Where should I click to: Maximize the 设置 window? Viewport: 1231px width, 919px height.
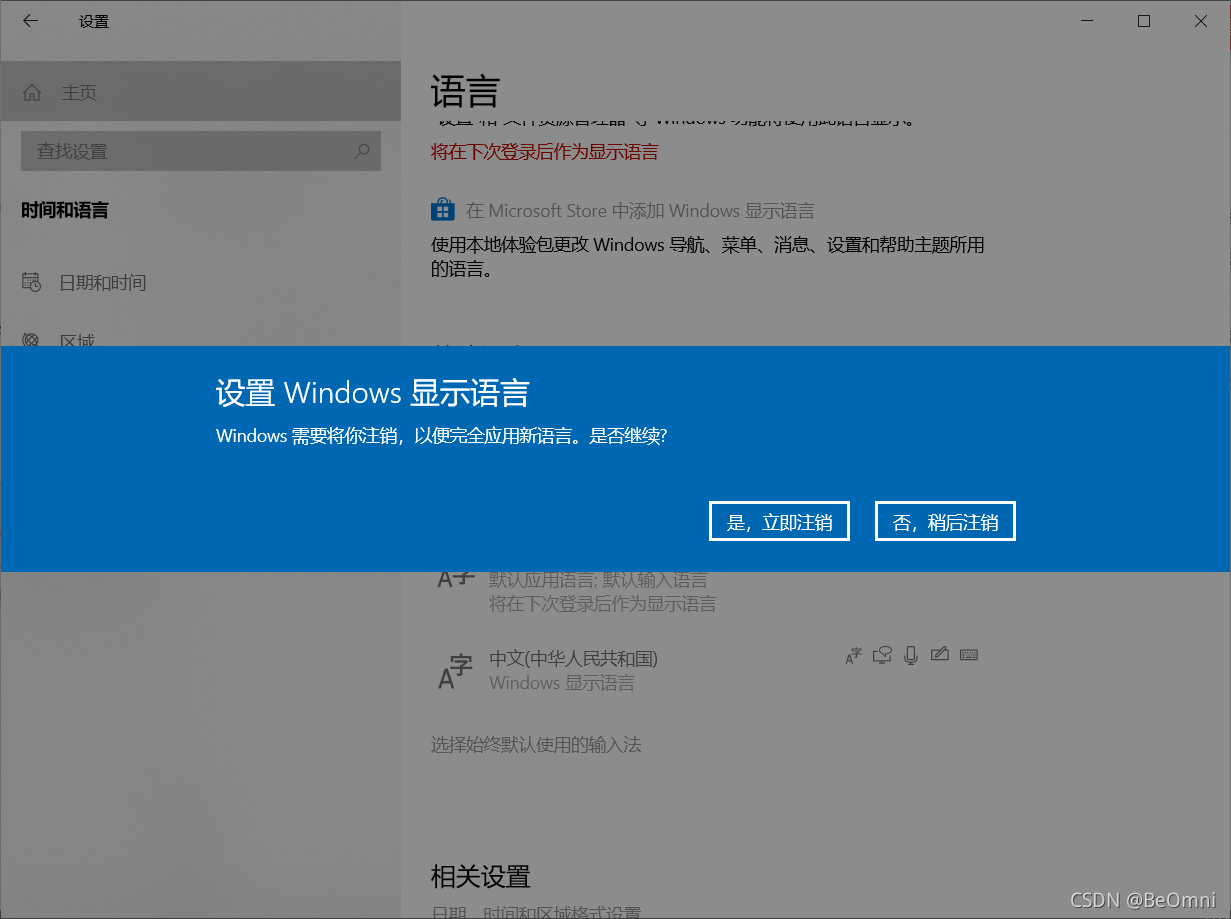(1144, 21)
